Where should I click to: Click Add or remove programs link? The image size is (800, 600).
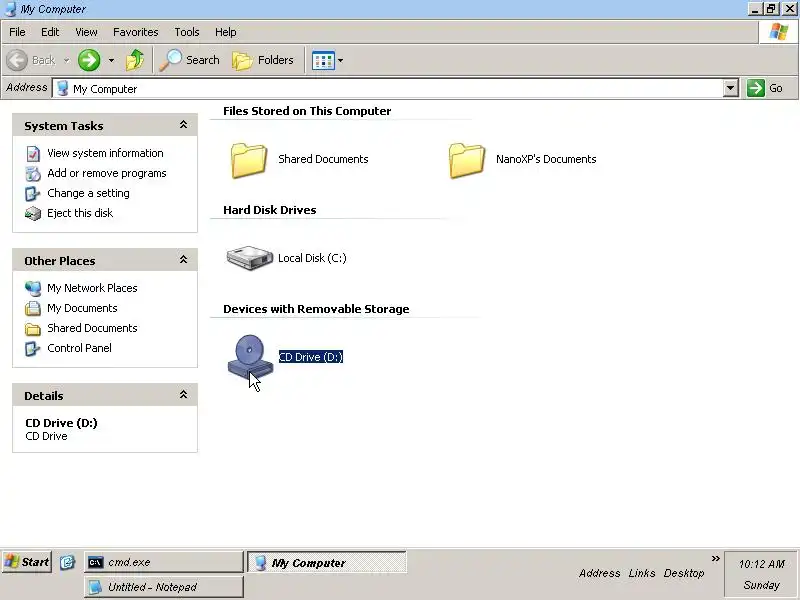pos(107,173)
